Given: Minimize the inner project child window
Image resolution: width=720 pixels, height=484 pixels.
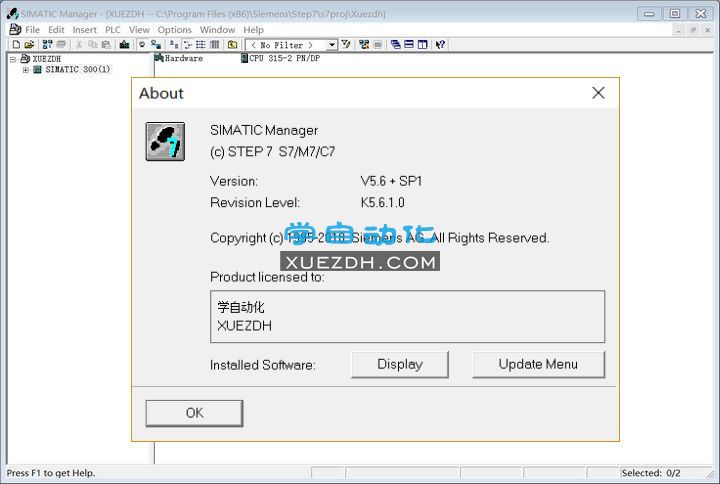Looking at the screenshot, I should 678,30.
